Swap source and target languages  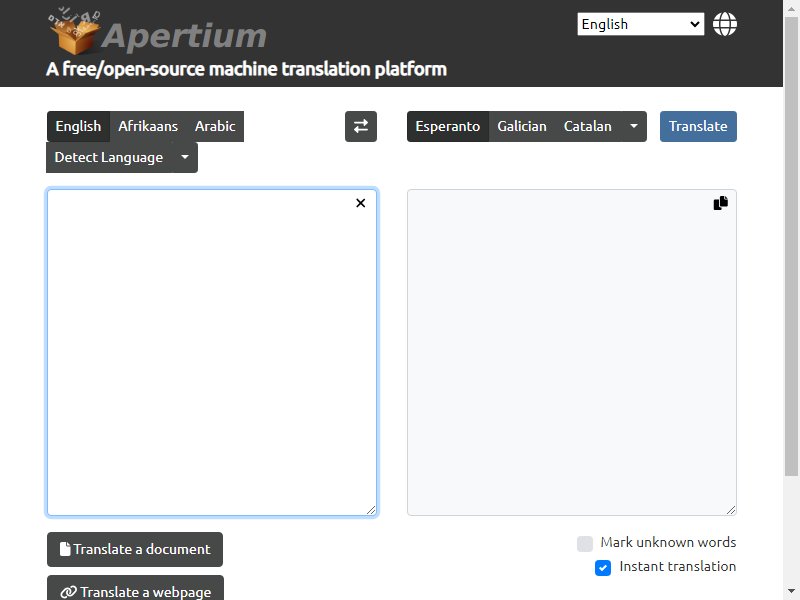361,127
